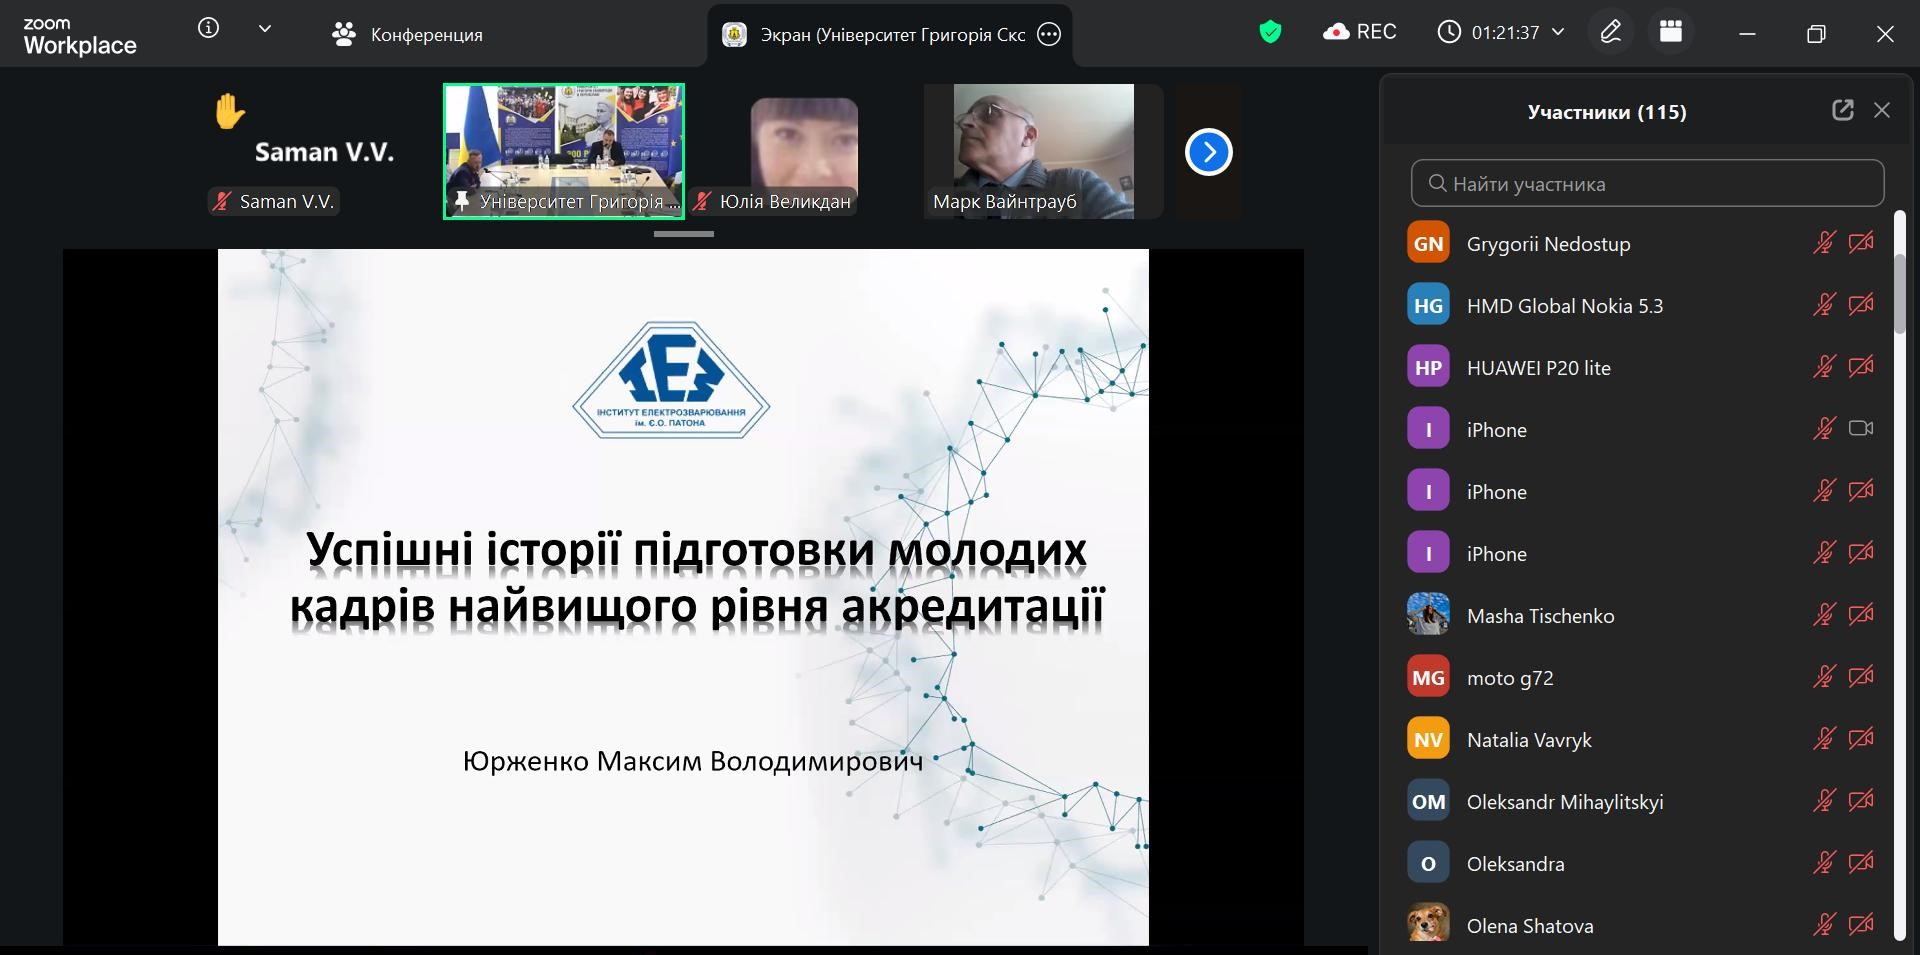Pop out the participants panel
Image resolution: width=1920 pixels, height=955 pixels.
1842,110
